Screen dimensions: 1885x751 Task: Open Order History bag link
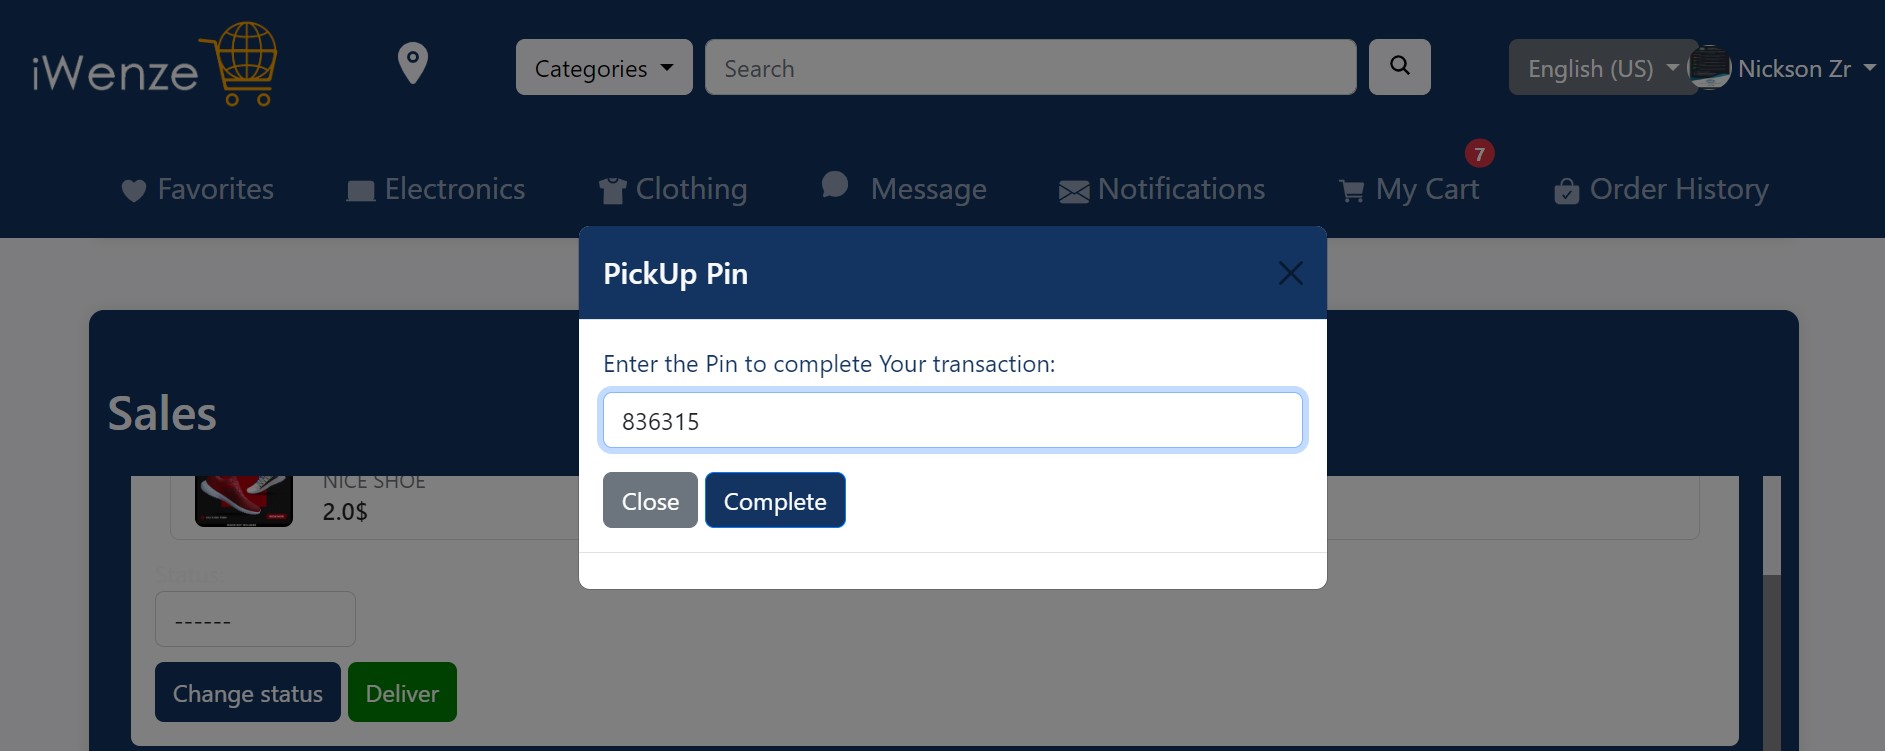(1661, 189)
